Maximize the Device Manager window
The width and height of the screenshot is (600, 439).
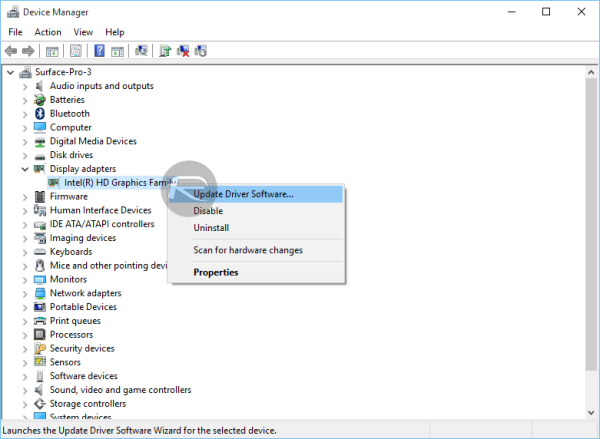tap(546, 12)
